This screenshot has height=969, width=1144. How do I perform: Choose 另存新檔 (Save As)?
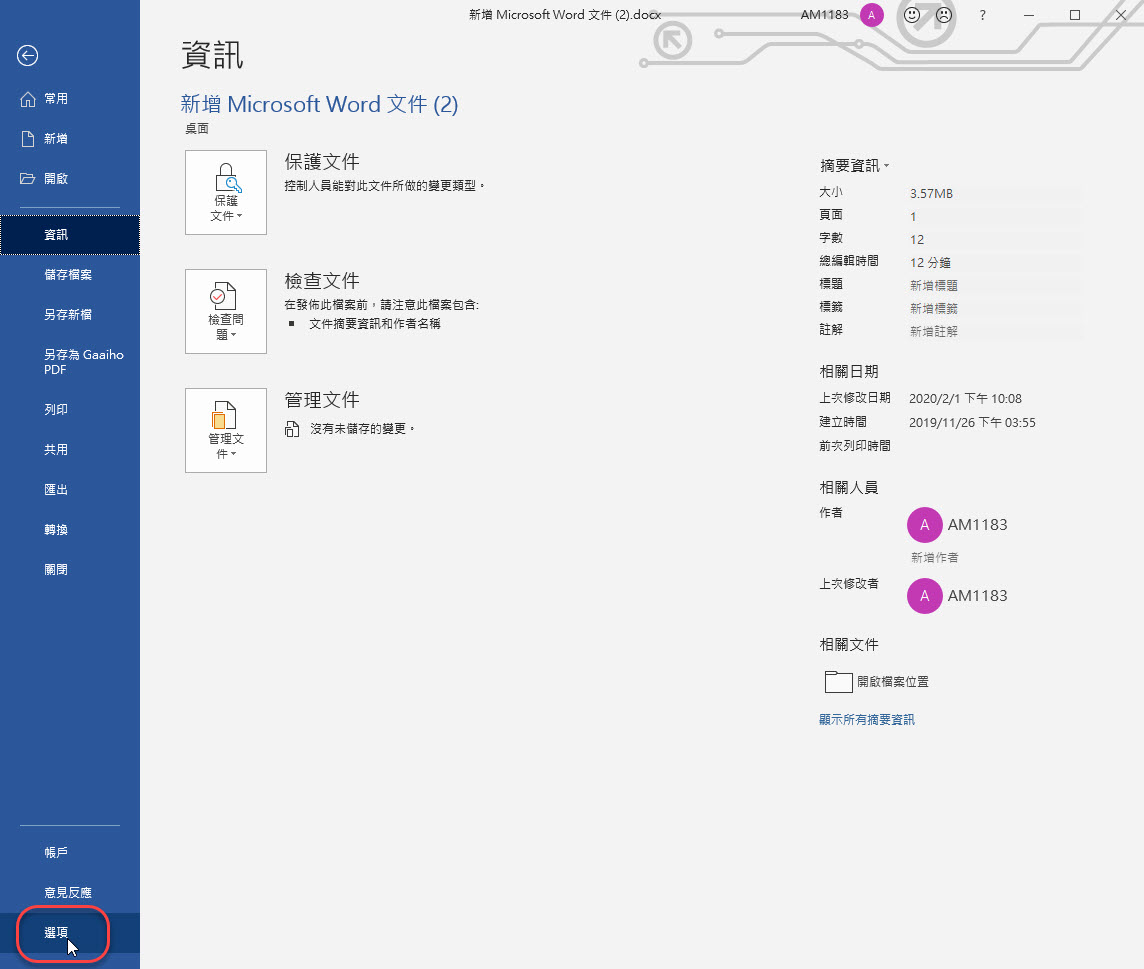tap(70, 315)
